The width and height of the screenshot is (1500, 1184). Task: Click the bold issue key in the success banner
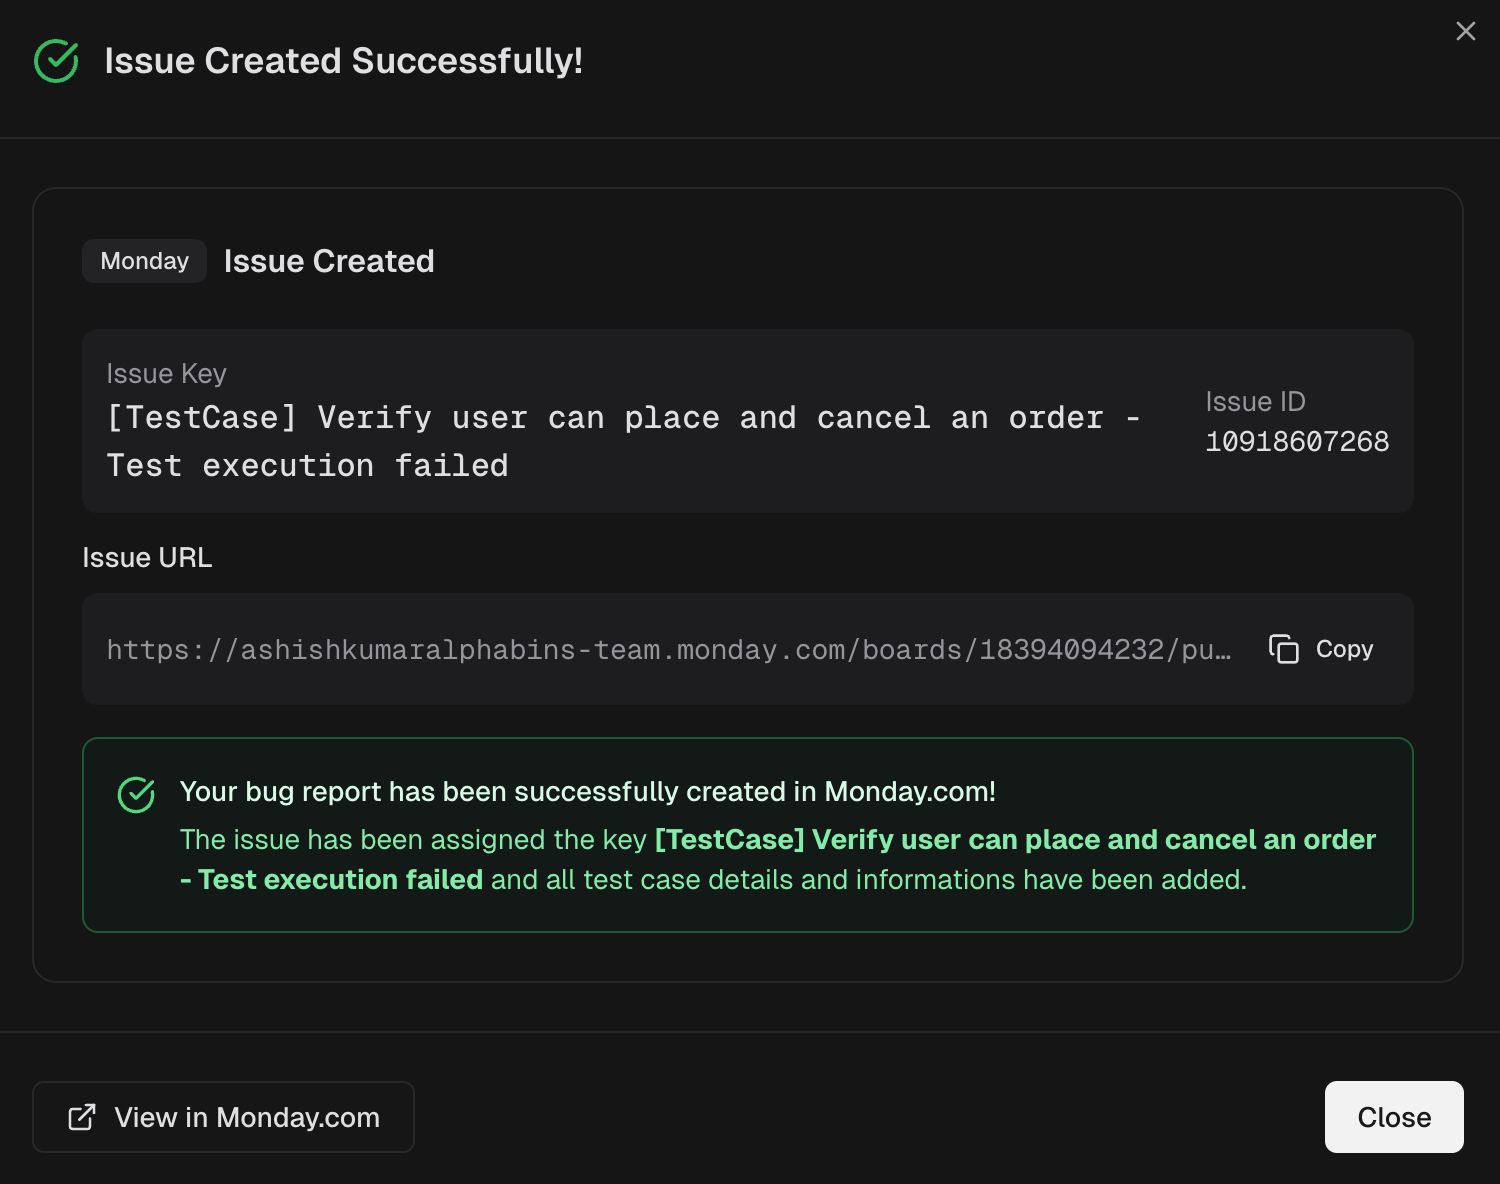pyautogui.click(x=1014, y=839)
